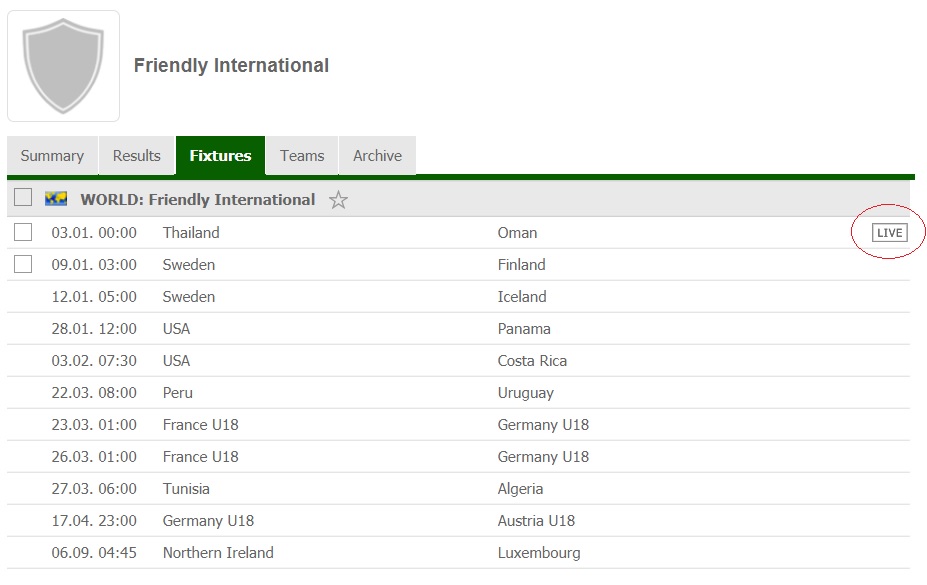Click the Panama team name
Viewport: 927px width, 585px height.
[524, 329]
